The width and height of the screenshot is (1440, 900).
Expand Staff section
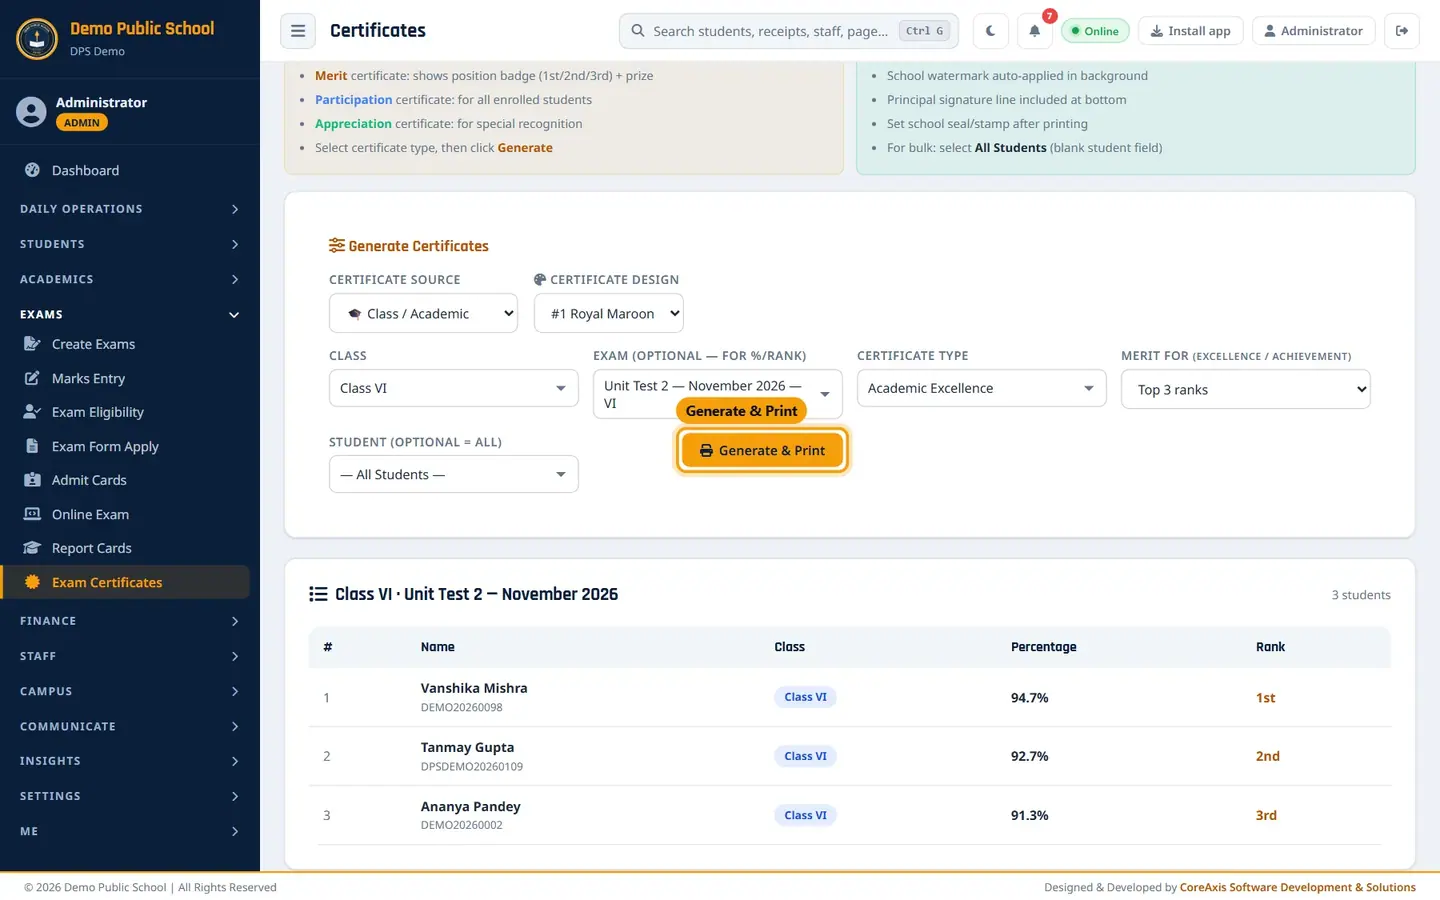(130, 656)
